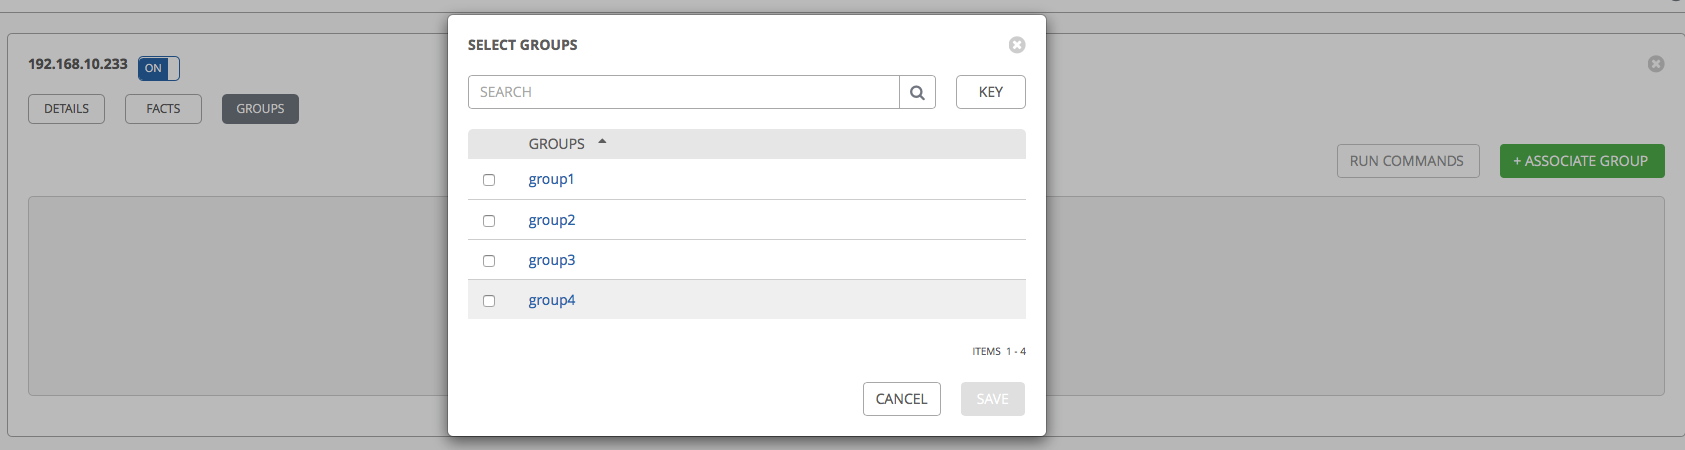Check the group1 checkbox
1685x450 pixels.
tap(489, 180)
